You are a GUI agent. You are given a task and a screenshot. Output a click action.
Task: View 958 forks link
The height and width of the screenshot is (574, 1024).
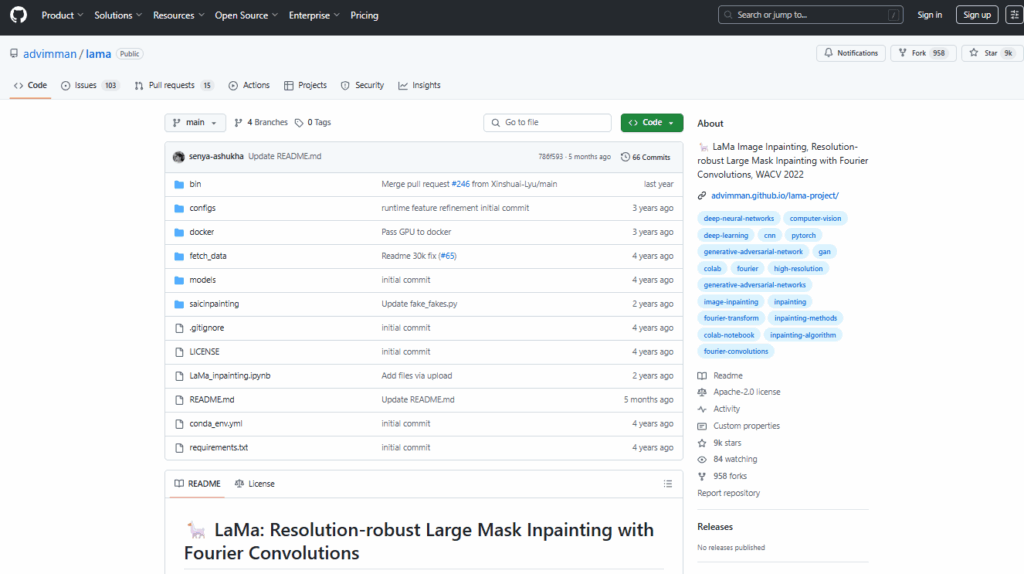729,476
